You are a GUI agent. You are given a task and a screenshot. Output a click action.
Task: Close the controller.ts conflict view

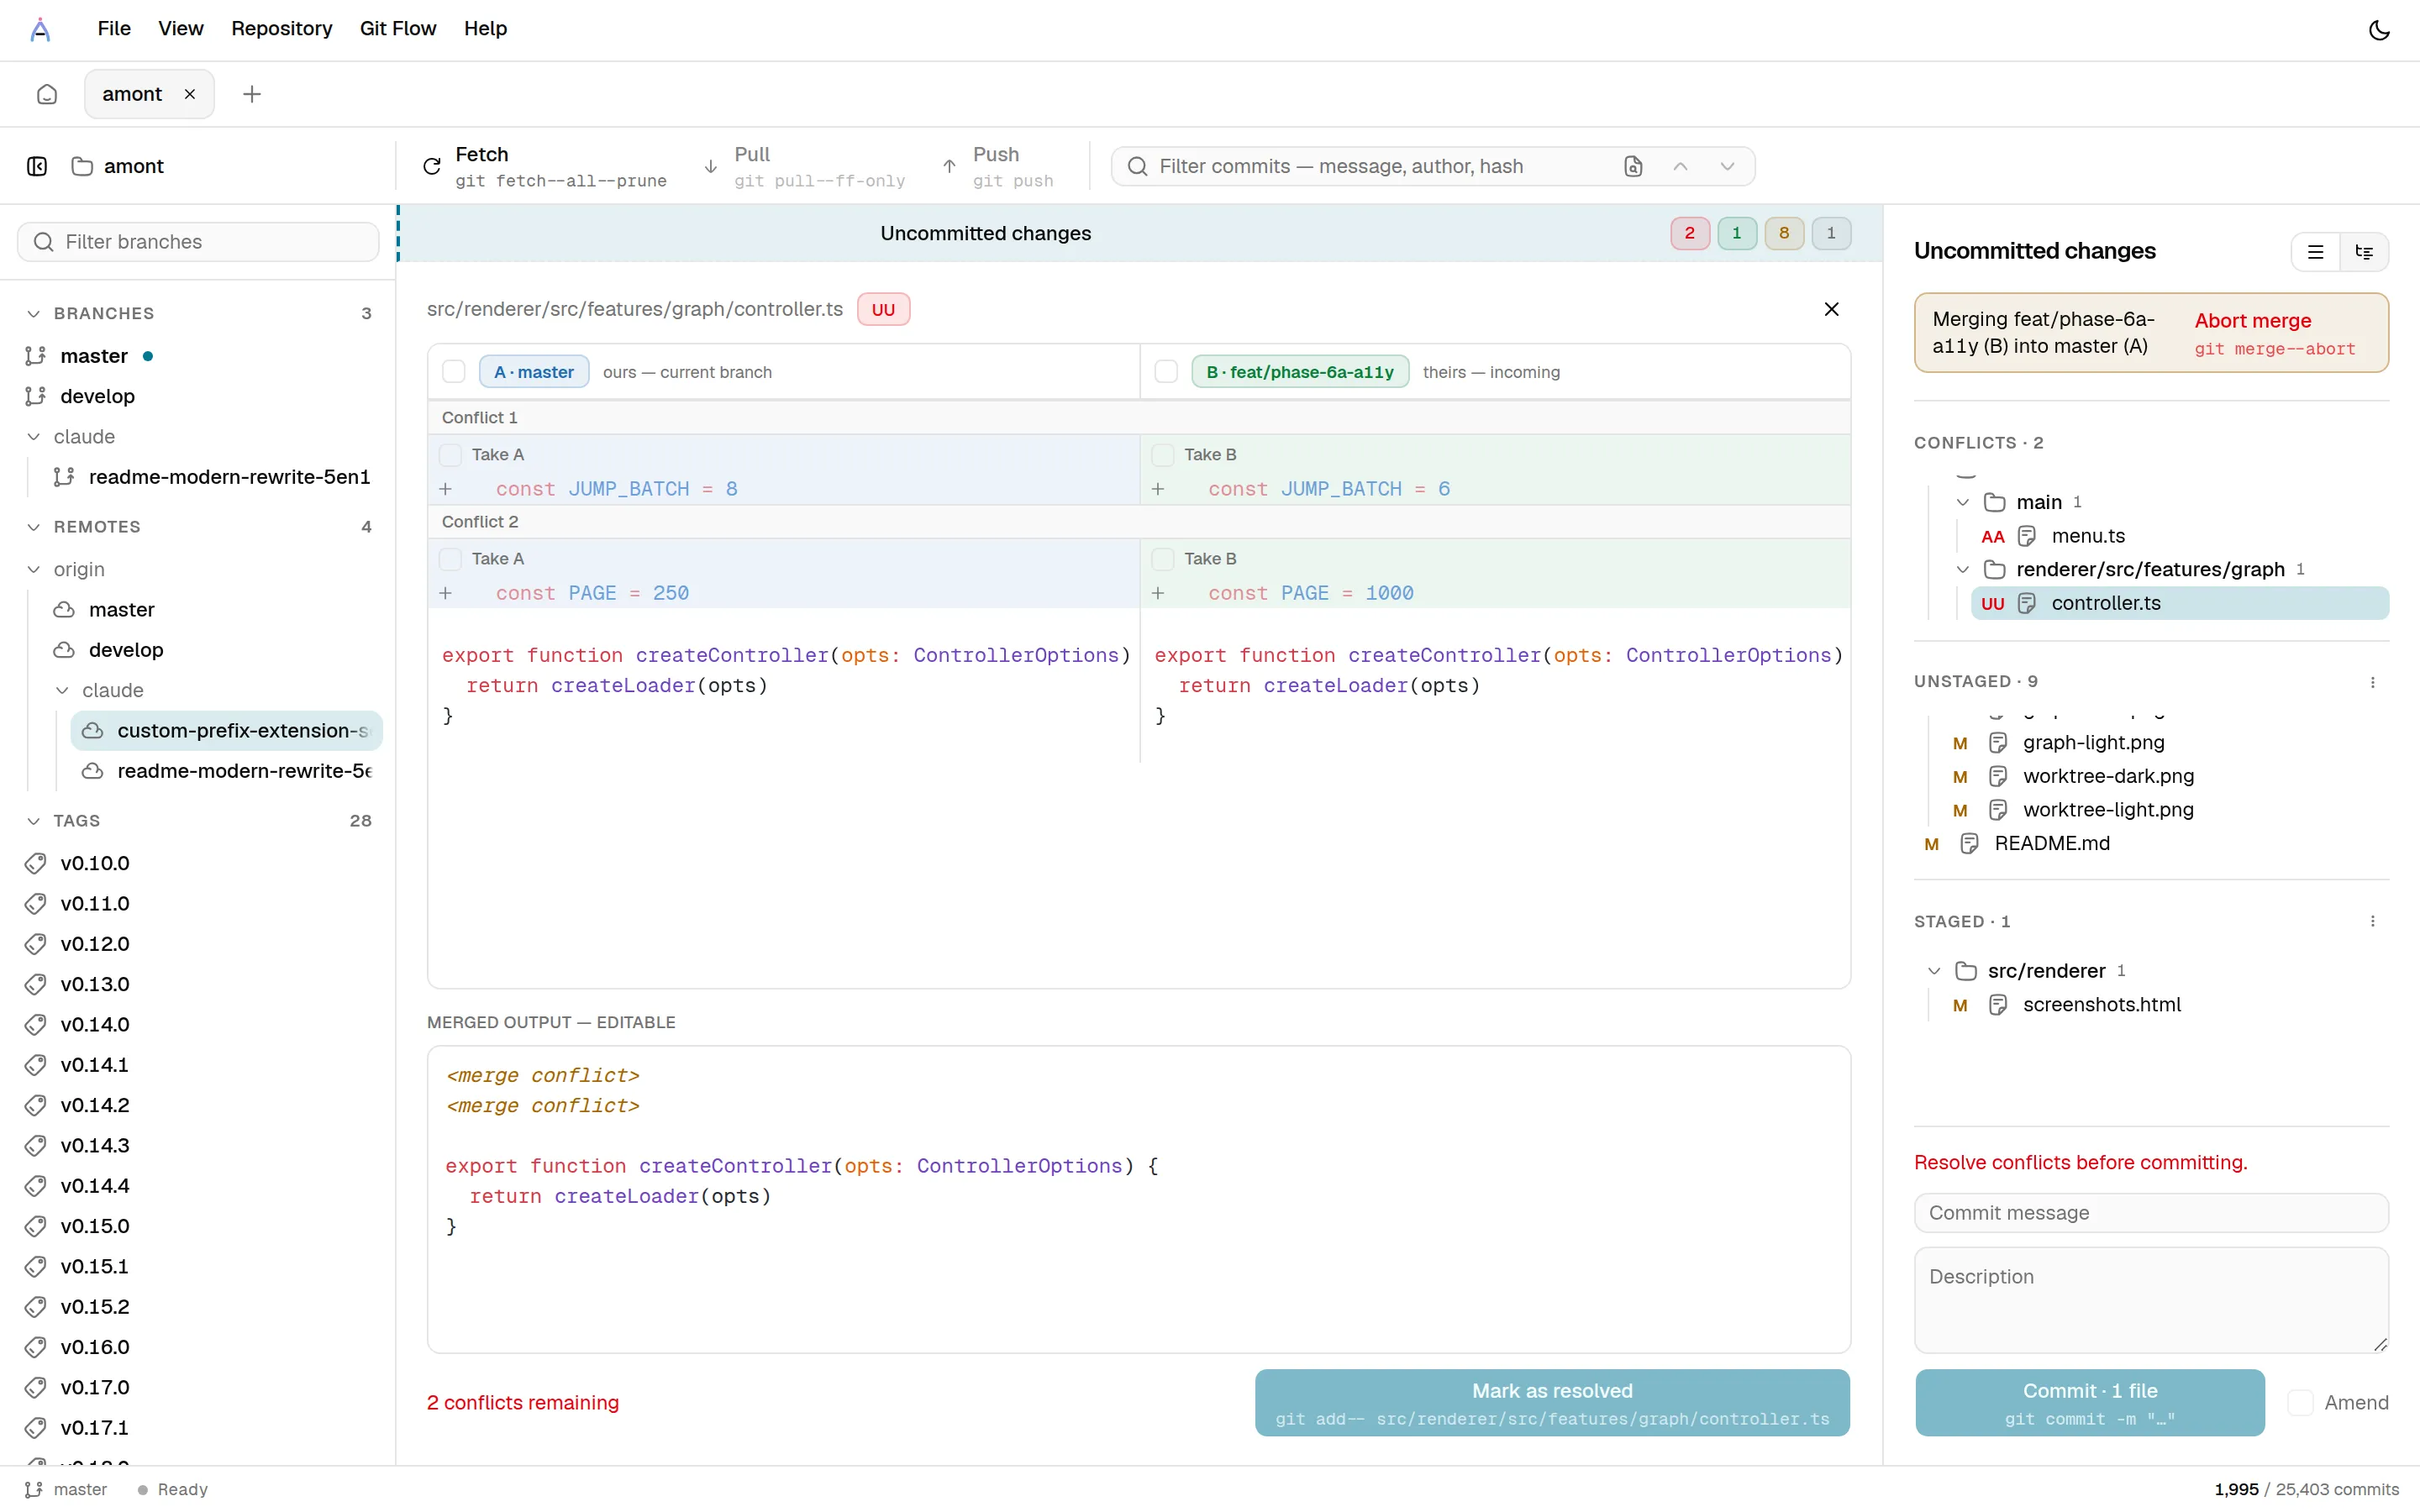[x=1831, y=309]
